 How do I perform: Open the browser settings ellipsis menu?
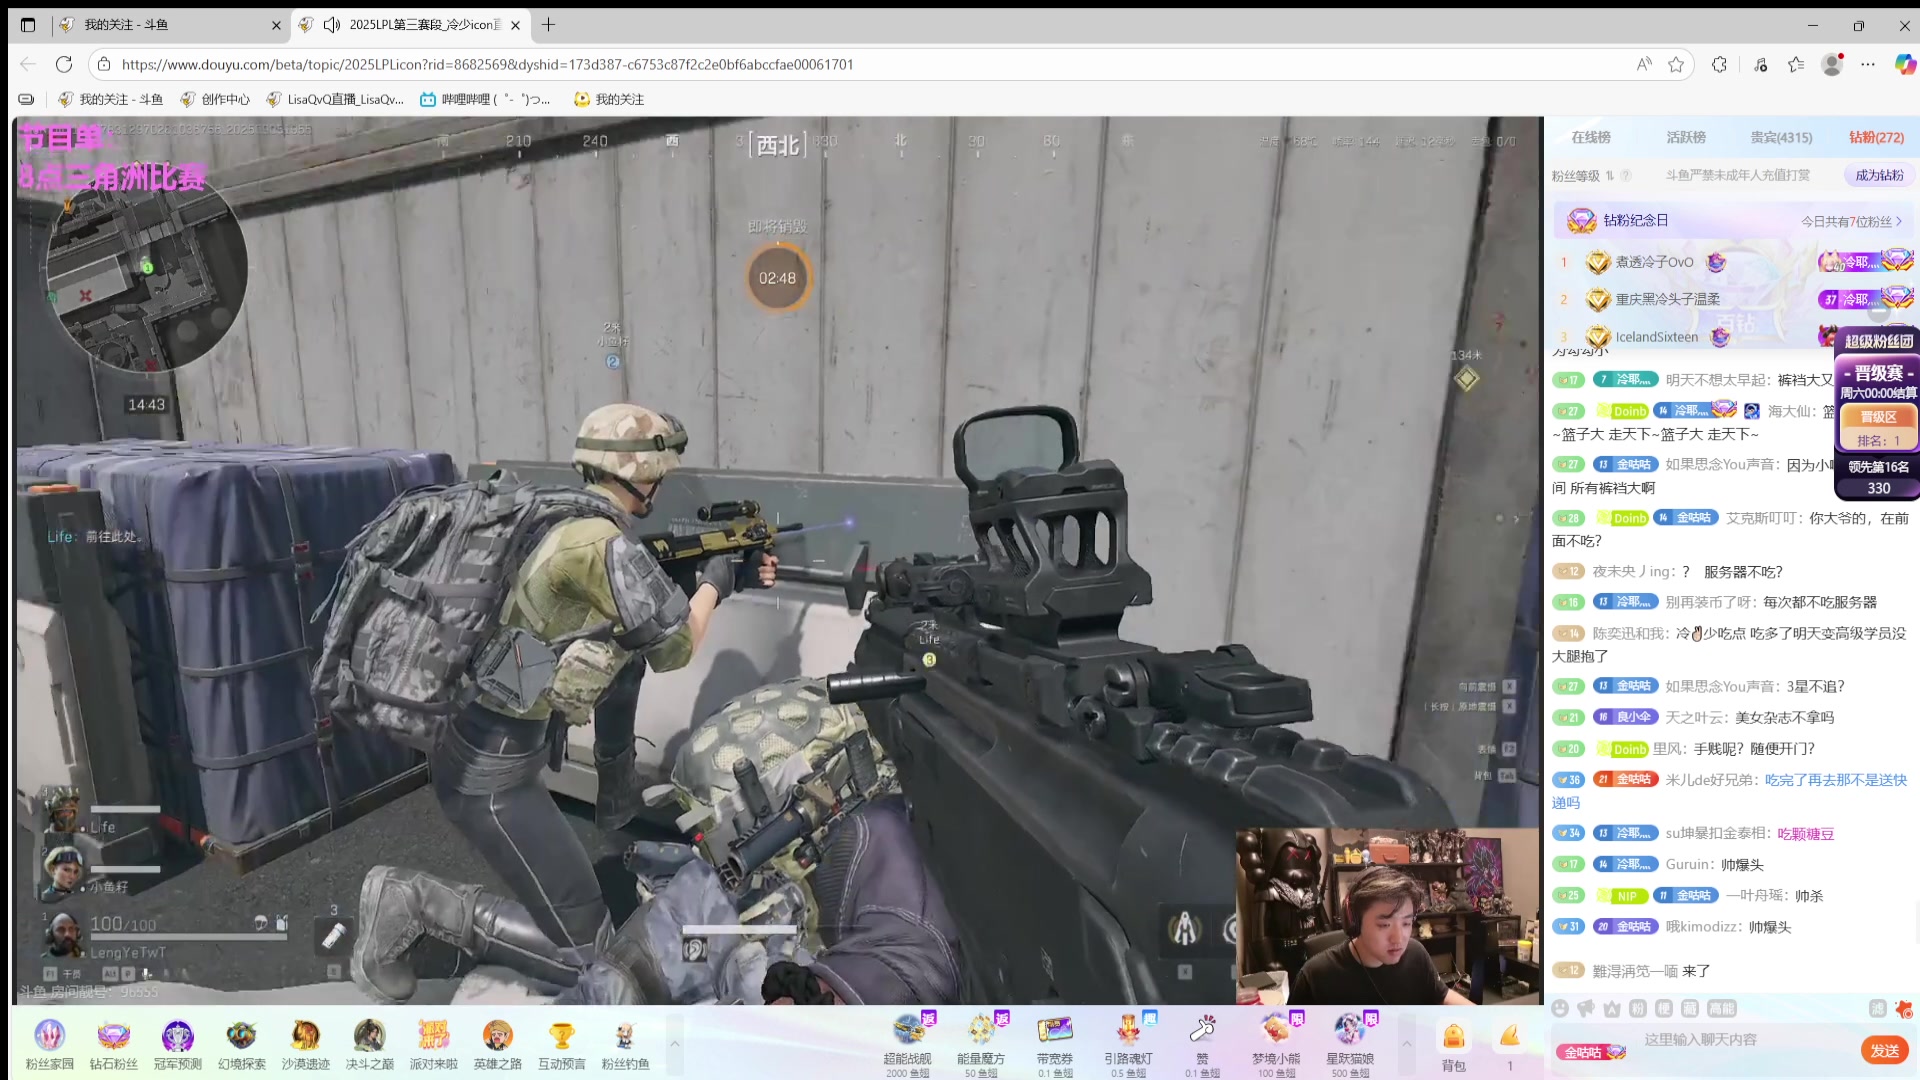pos(1868,64)
